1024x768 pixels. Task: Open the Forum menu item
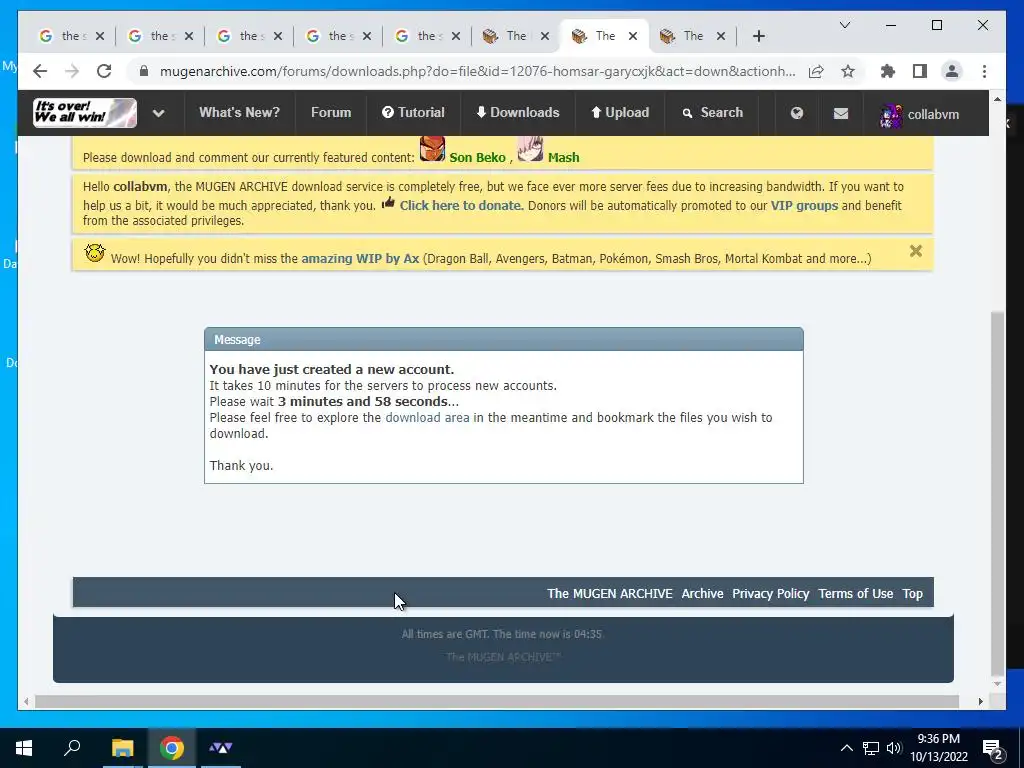coord(330,112)
